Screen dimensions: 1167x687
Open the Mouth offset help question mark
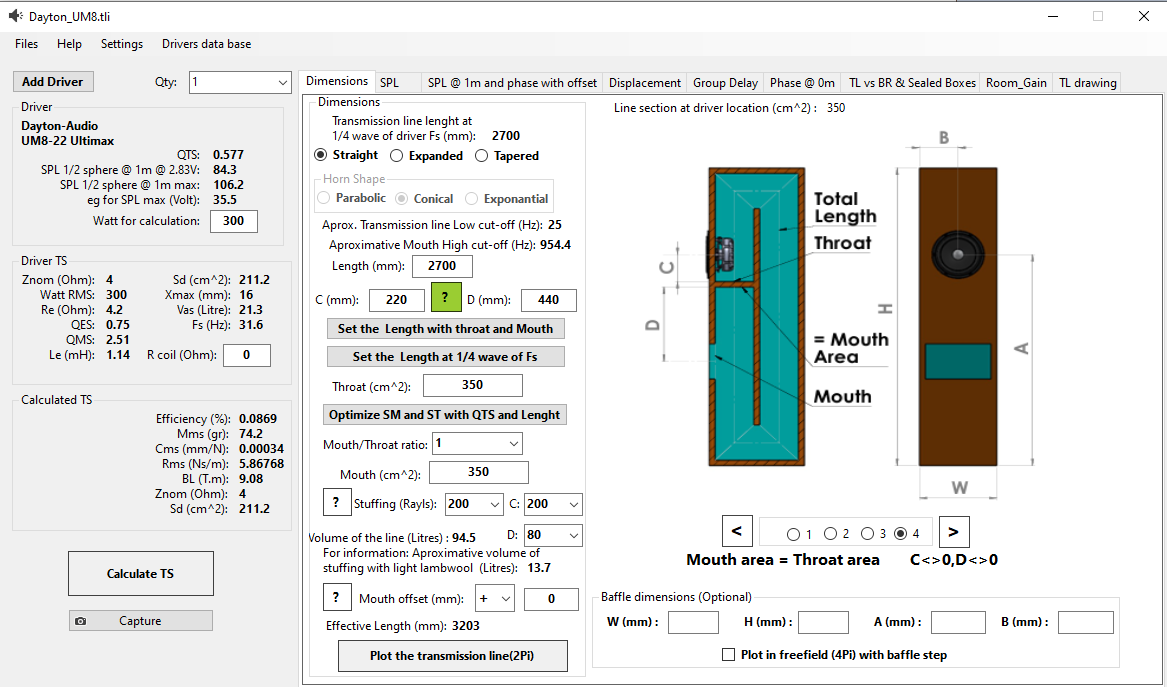(337, 597)
